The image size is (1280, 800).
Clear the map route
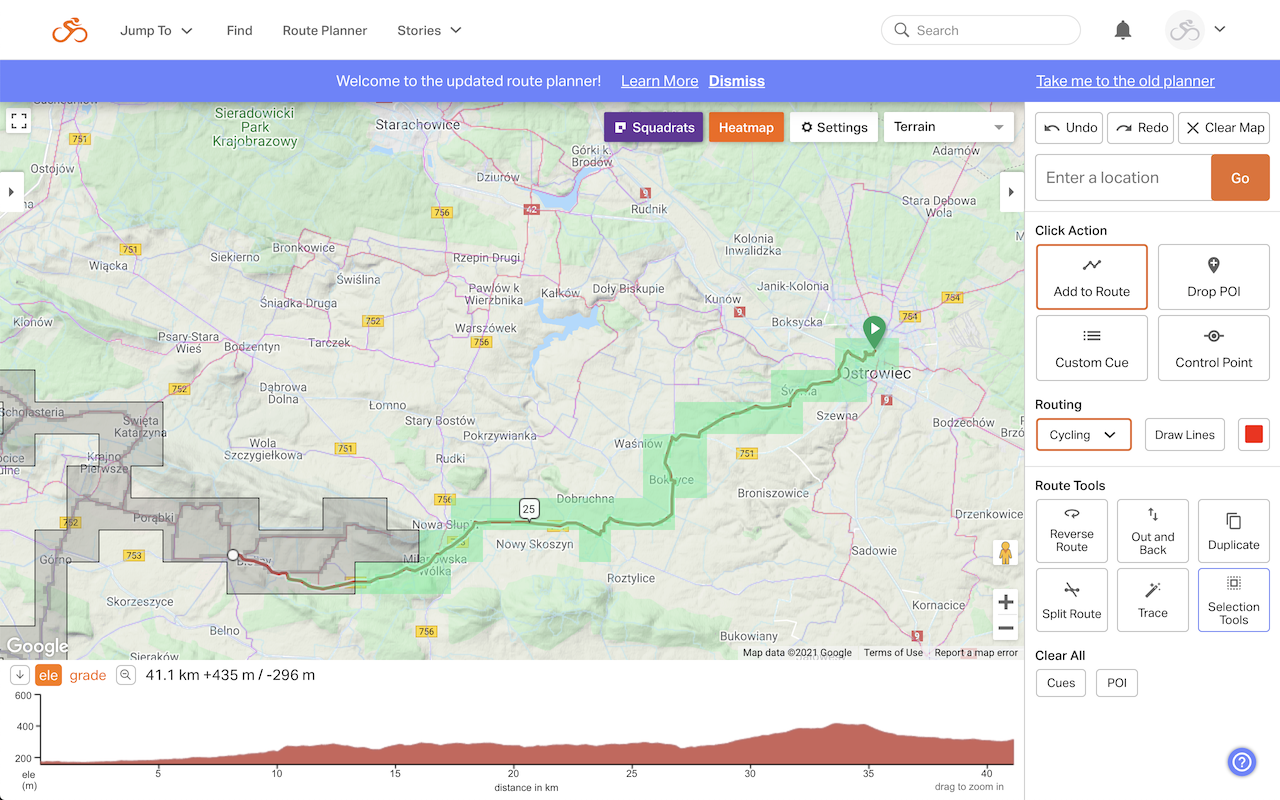[1225, 127]
